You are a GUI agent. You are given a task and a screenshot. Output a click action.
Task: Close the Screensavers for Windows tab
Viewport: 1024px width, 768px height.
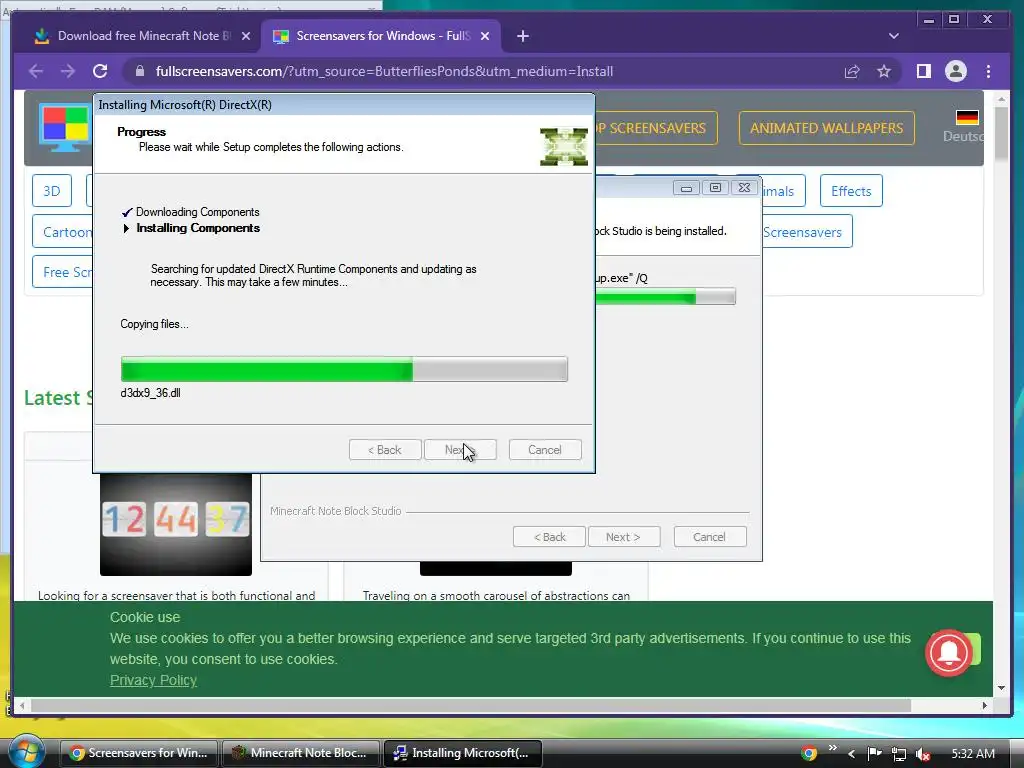click(485, 36)
